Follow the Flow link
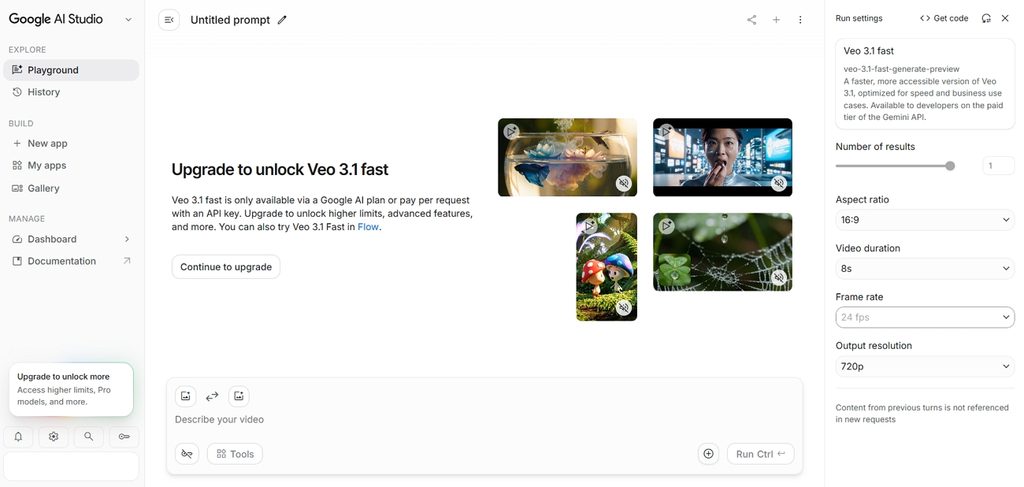This screenshot has height=487, width=1024. coord(368,227)
